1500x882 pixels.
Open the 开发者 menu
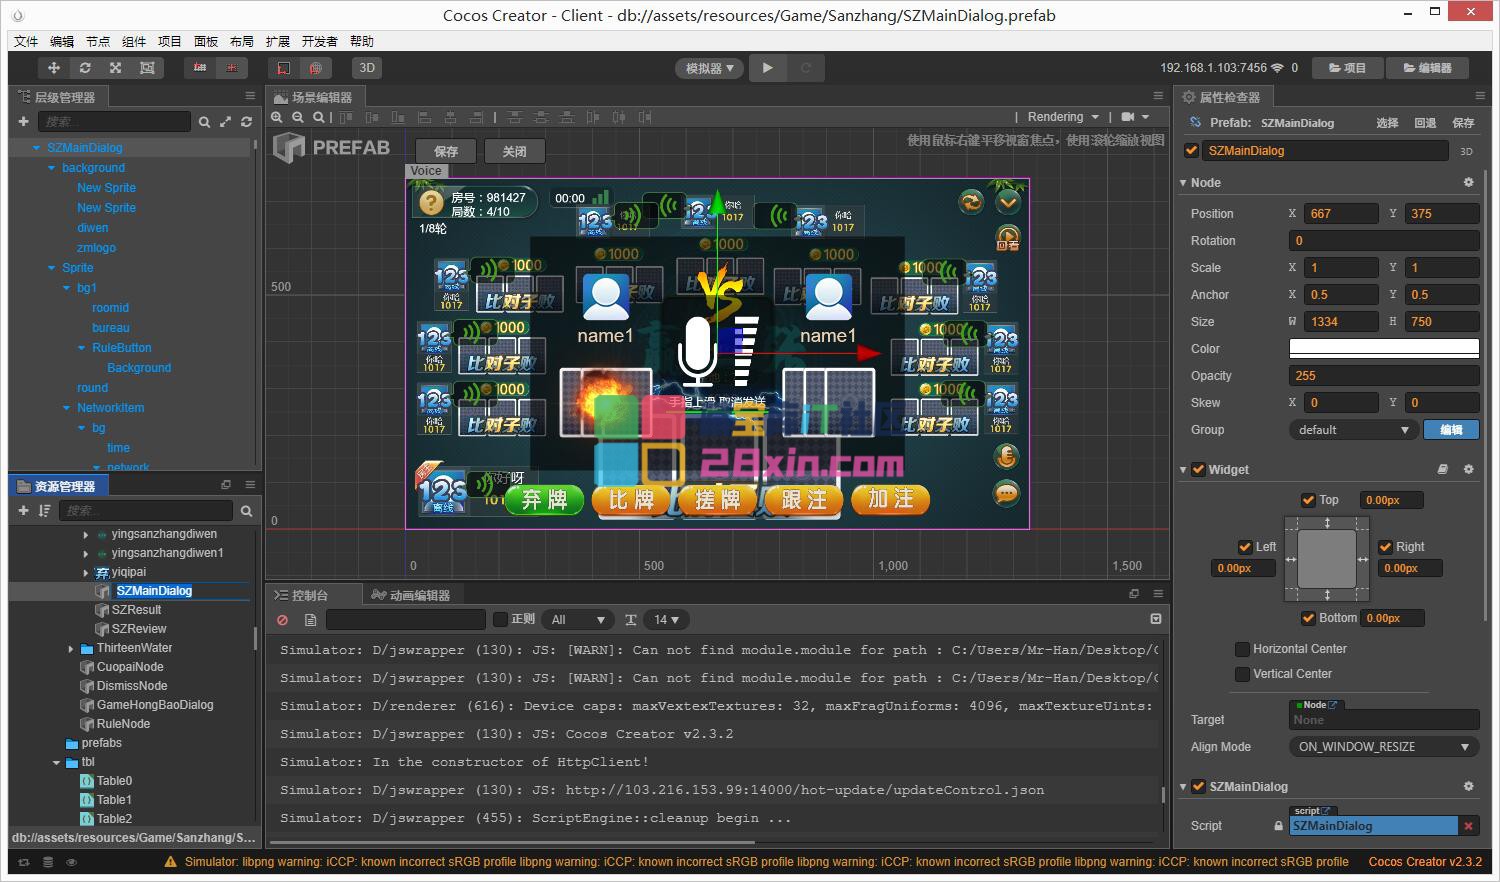coord(319,42)
